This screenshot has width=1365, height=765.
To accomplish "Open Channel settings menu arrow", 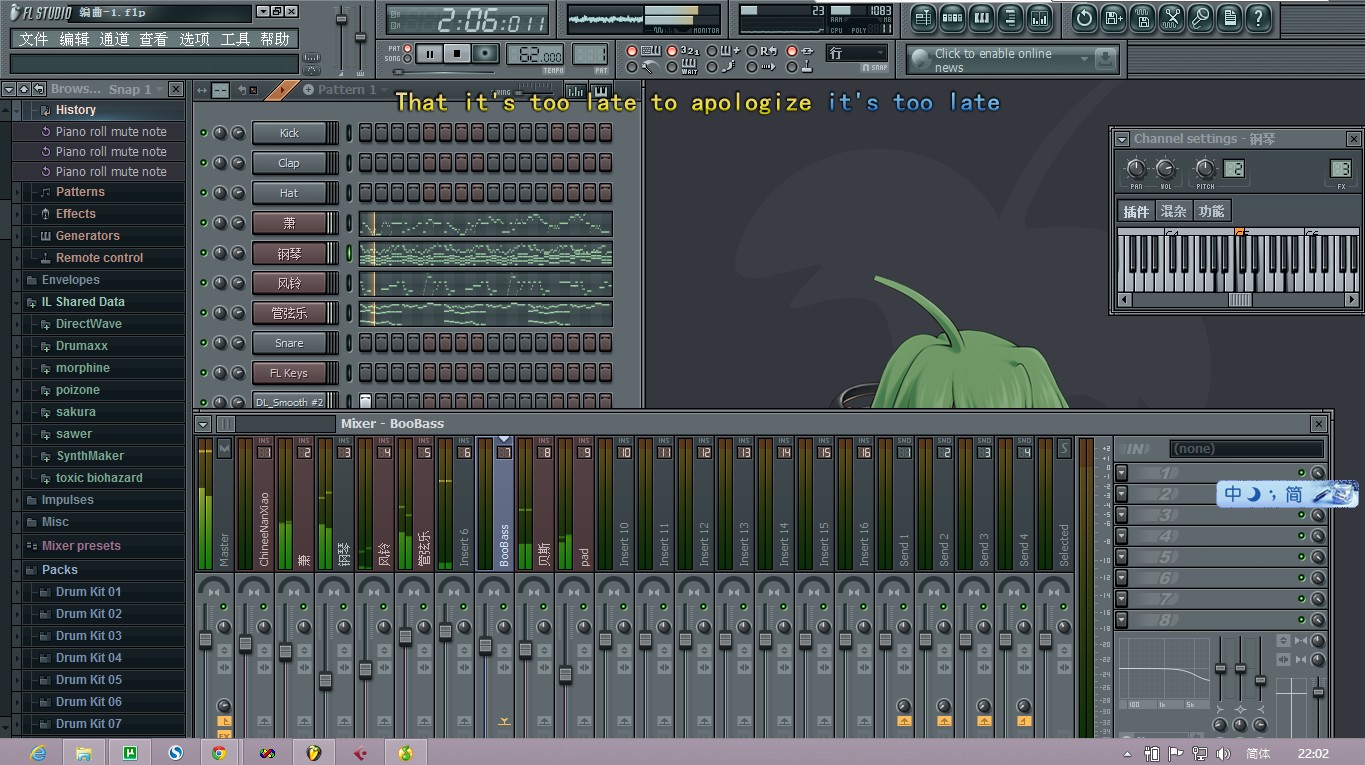I will coord(1122,139).
